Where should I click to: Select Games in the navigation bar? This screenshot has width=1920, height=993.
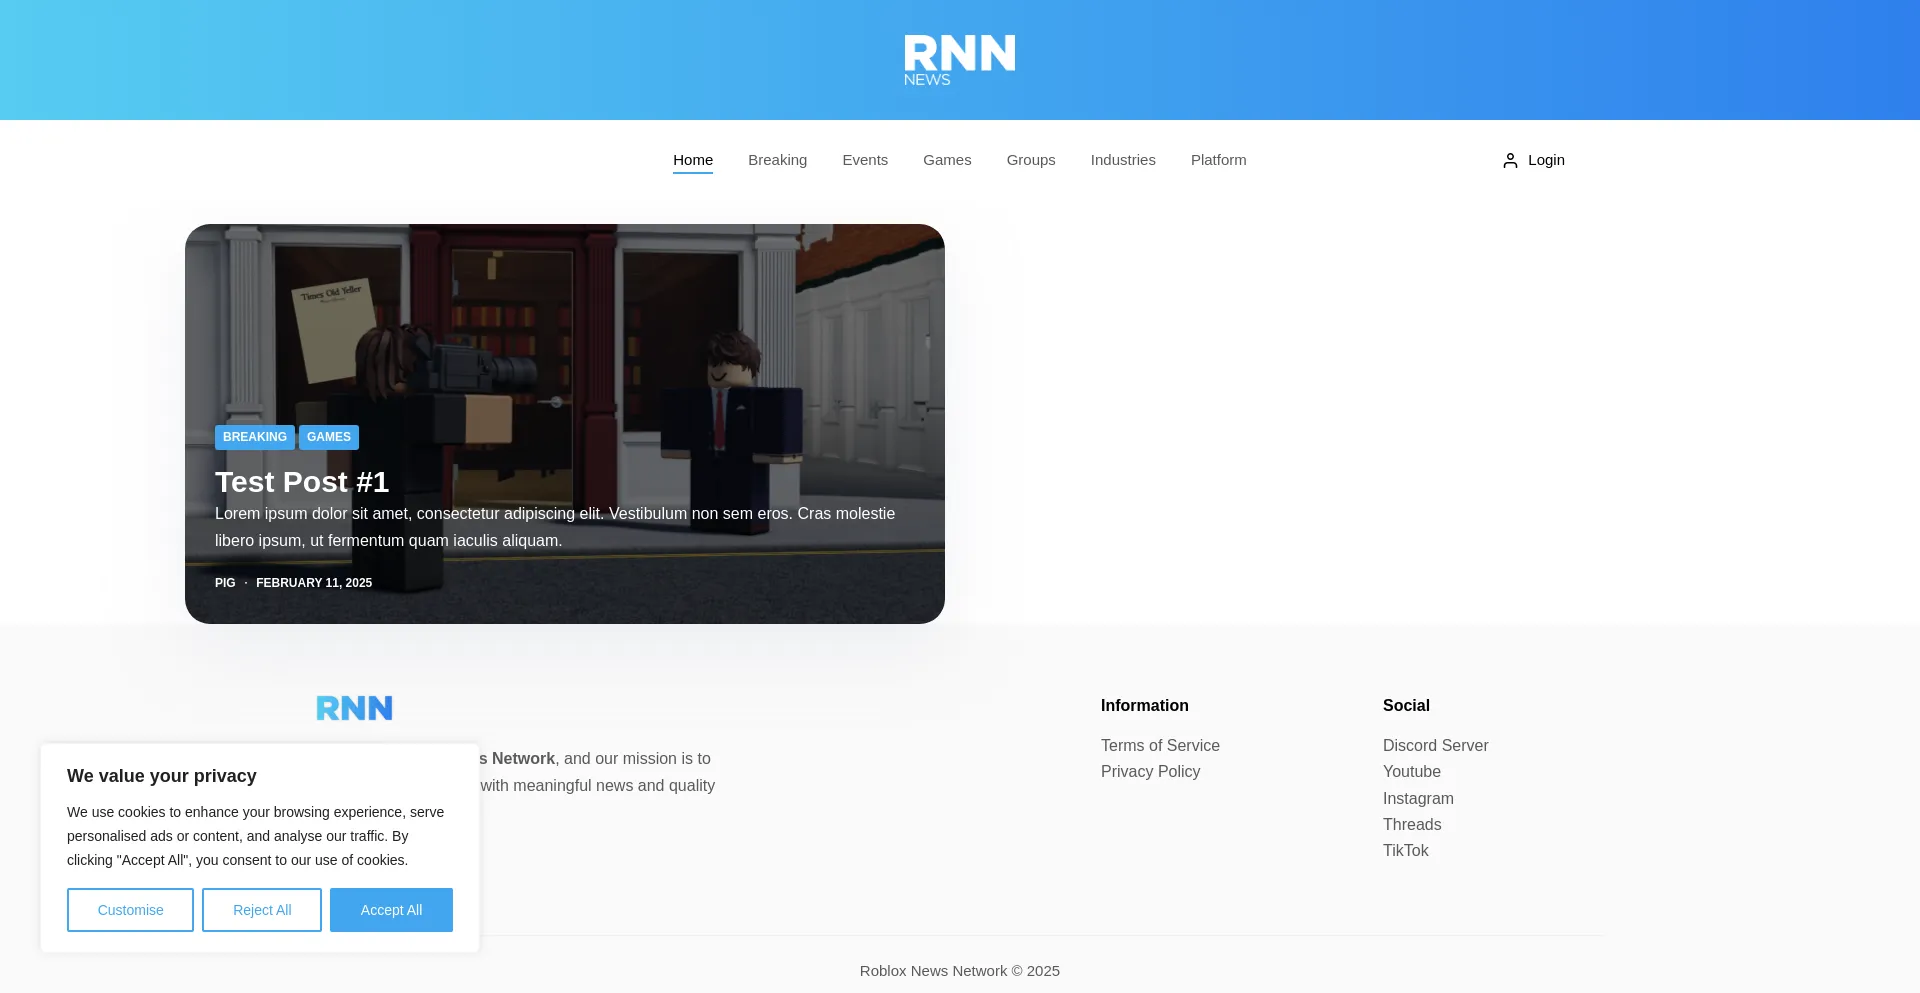coord(947,160)
